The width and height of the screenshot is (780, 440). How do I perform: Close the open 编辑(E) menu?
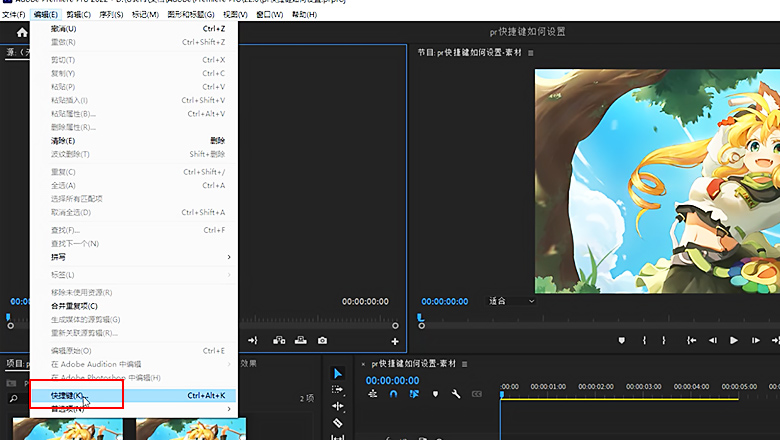tap(46, 14)
